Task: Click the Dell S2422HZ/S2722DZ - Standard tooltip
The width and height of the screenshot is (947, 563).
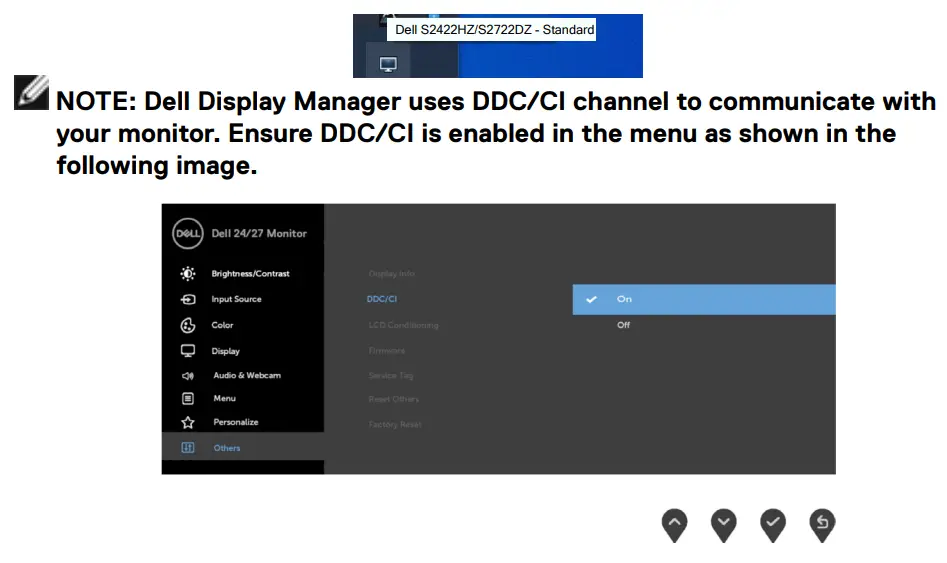Action: coord(492,30)
